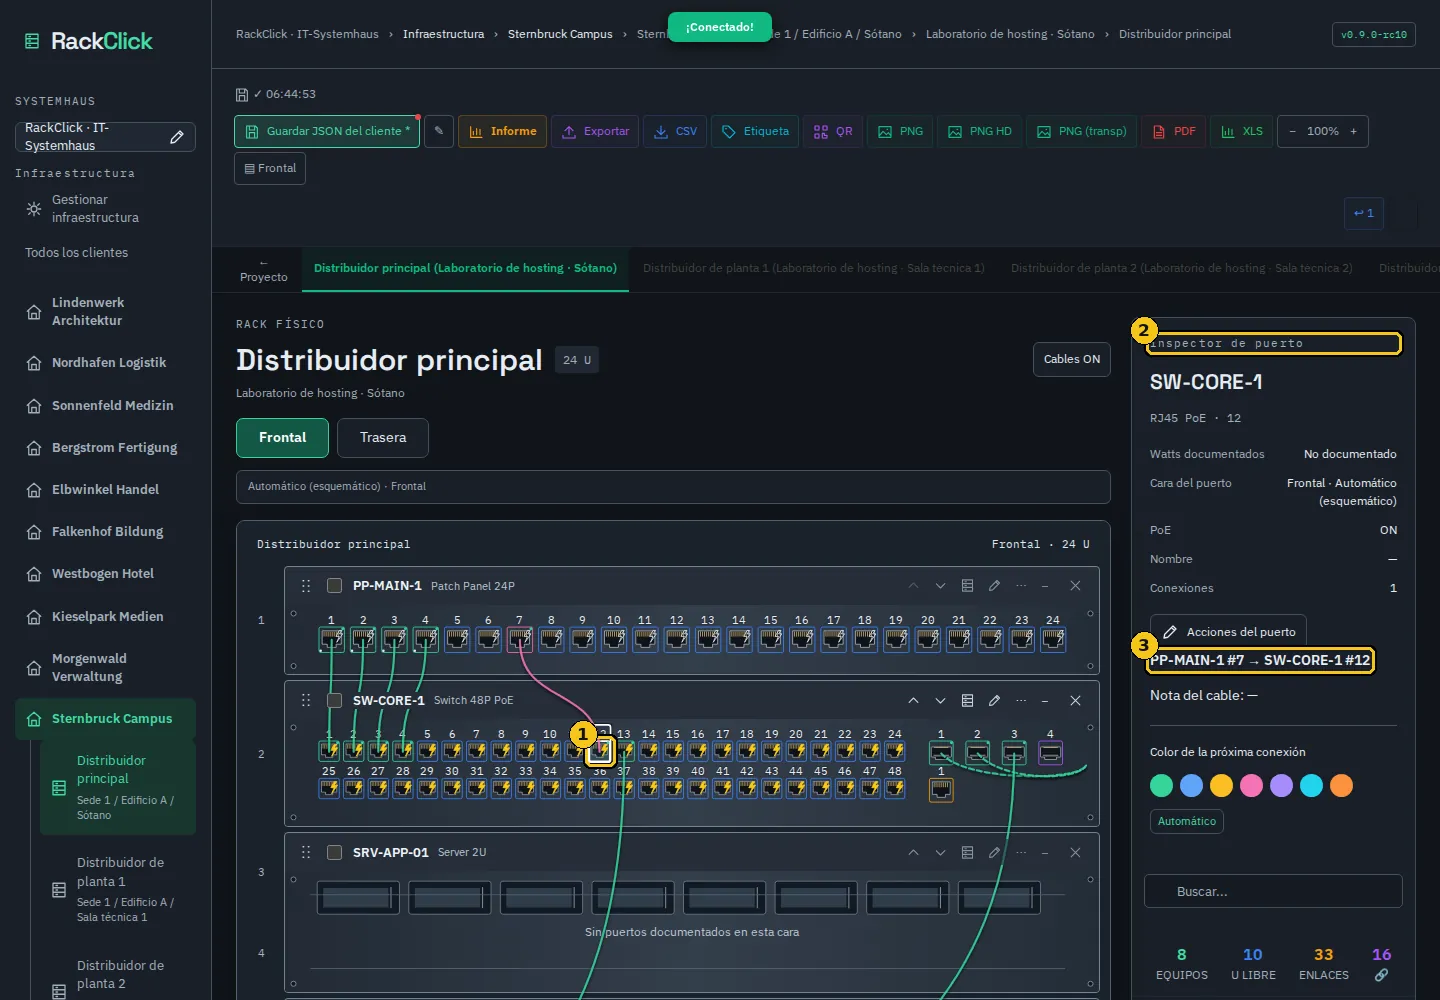The height and width of the screenshot is (1000, 1440).
Task: Click the small edit pencil next to save button
Action: click(x=439, y=131)
